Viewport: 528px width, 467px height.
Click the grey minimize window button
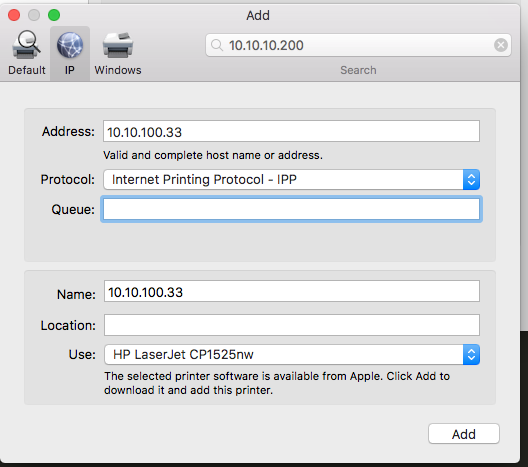(x=34, y=15)
